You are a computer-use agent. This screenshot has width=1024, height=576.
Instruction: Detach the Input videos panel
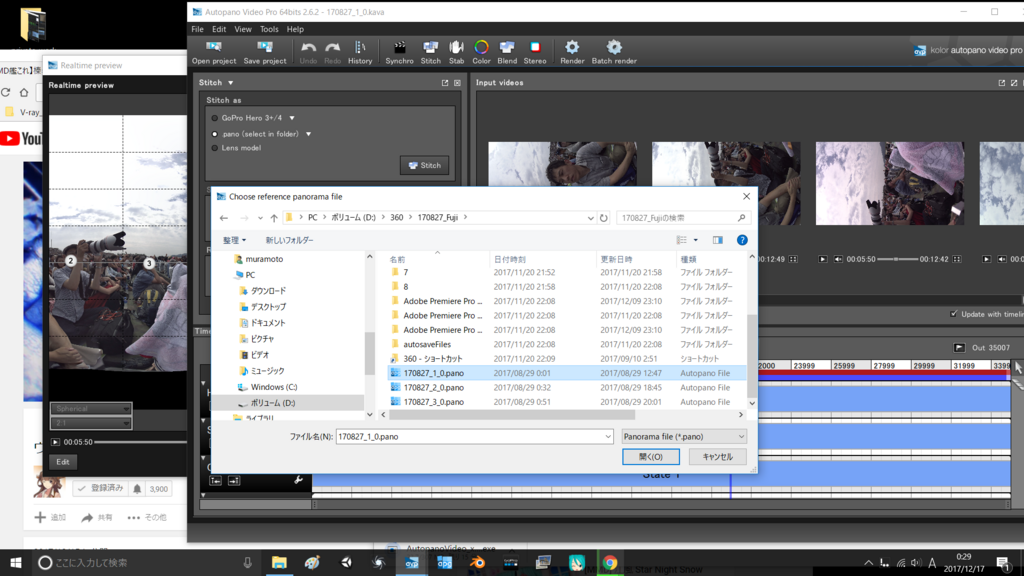tap(1002, 83)
